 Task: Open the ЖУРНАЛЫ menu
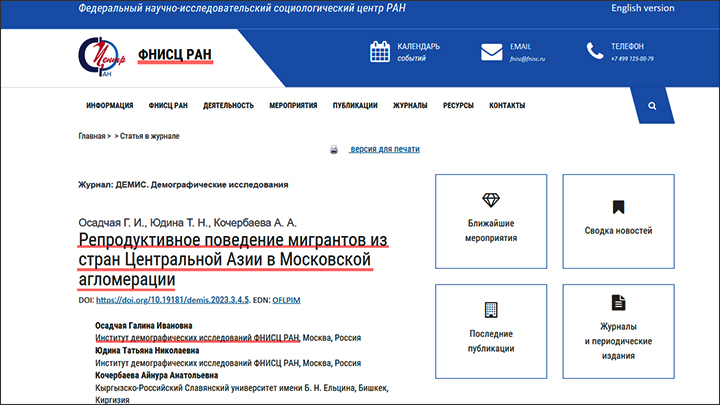(410, 106)
